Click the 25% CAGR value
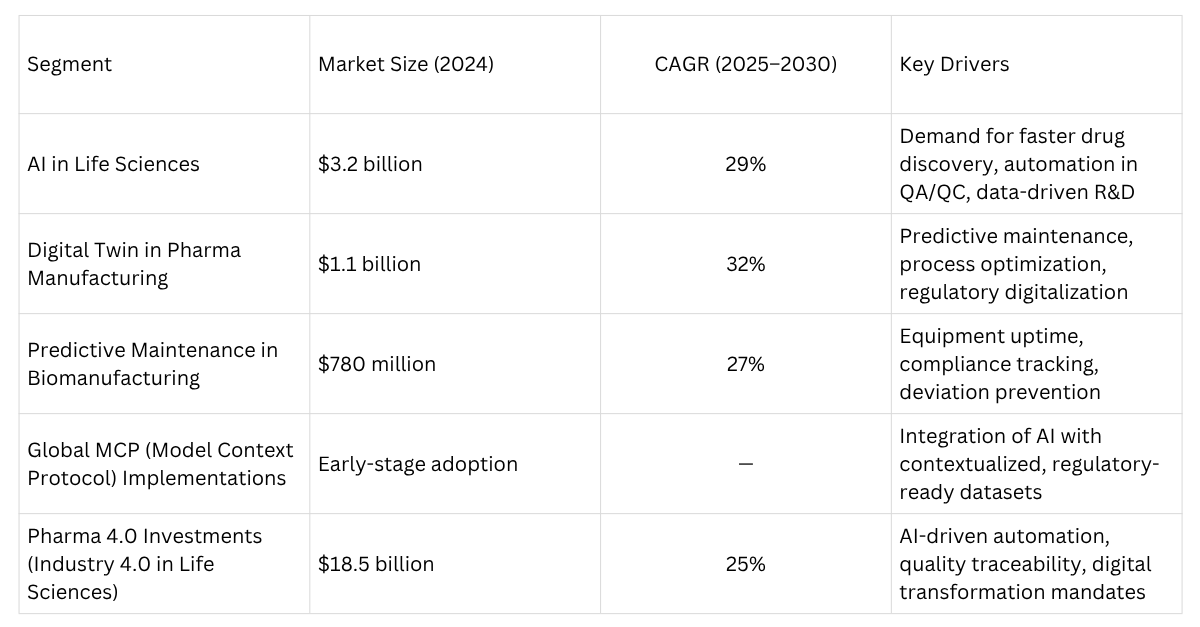This screenshot has height=627, width=1200. tap(745, 564)
